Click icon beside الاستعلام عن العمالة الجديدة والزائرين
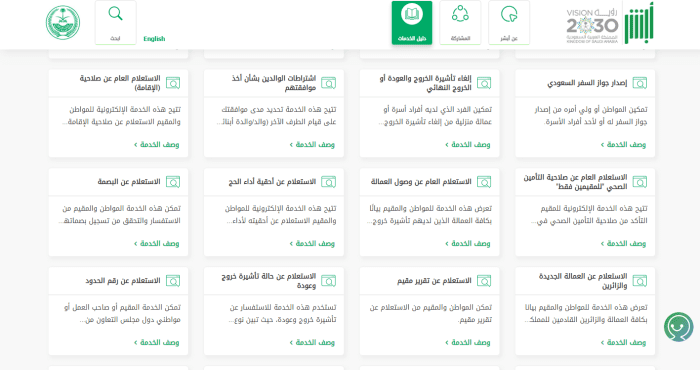This screenshot has height=370, width=700. tap(640, 281)
